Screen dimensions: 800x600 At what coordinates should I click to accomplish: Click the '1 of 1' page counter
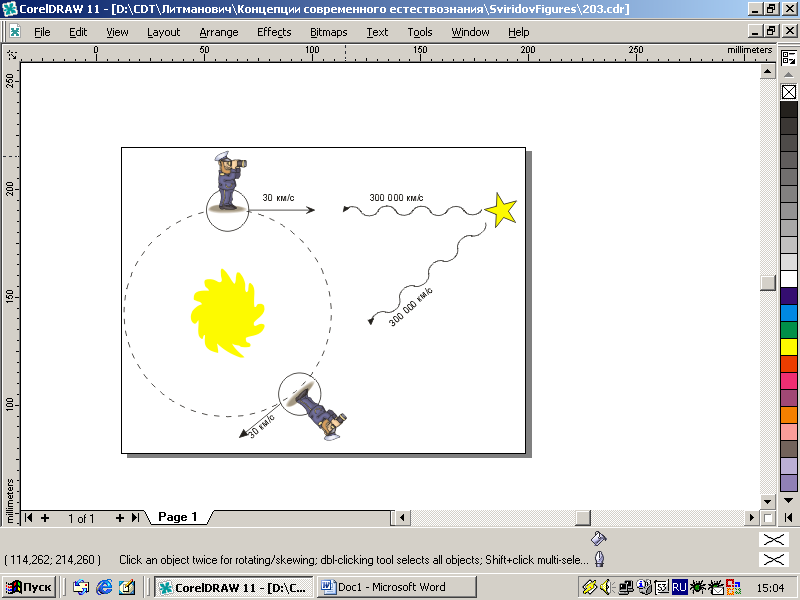click(x=82, y=518)
